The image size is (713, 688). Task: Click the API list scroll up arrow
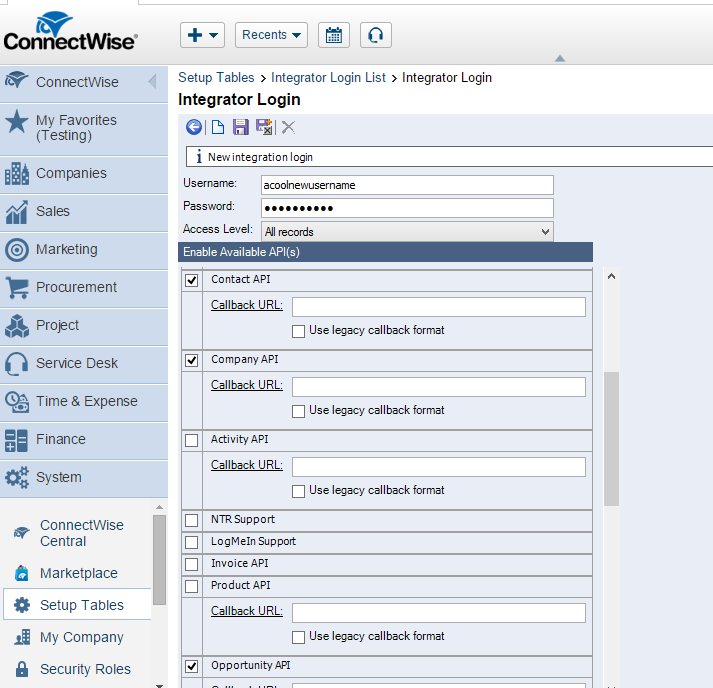point(612,276)
